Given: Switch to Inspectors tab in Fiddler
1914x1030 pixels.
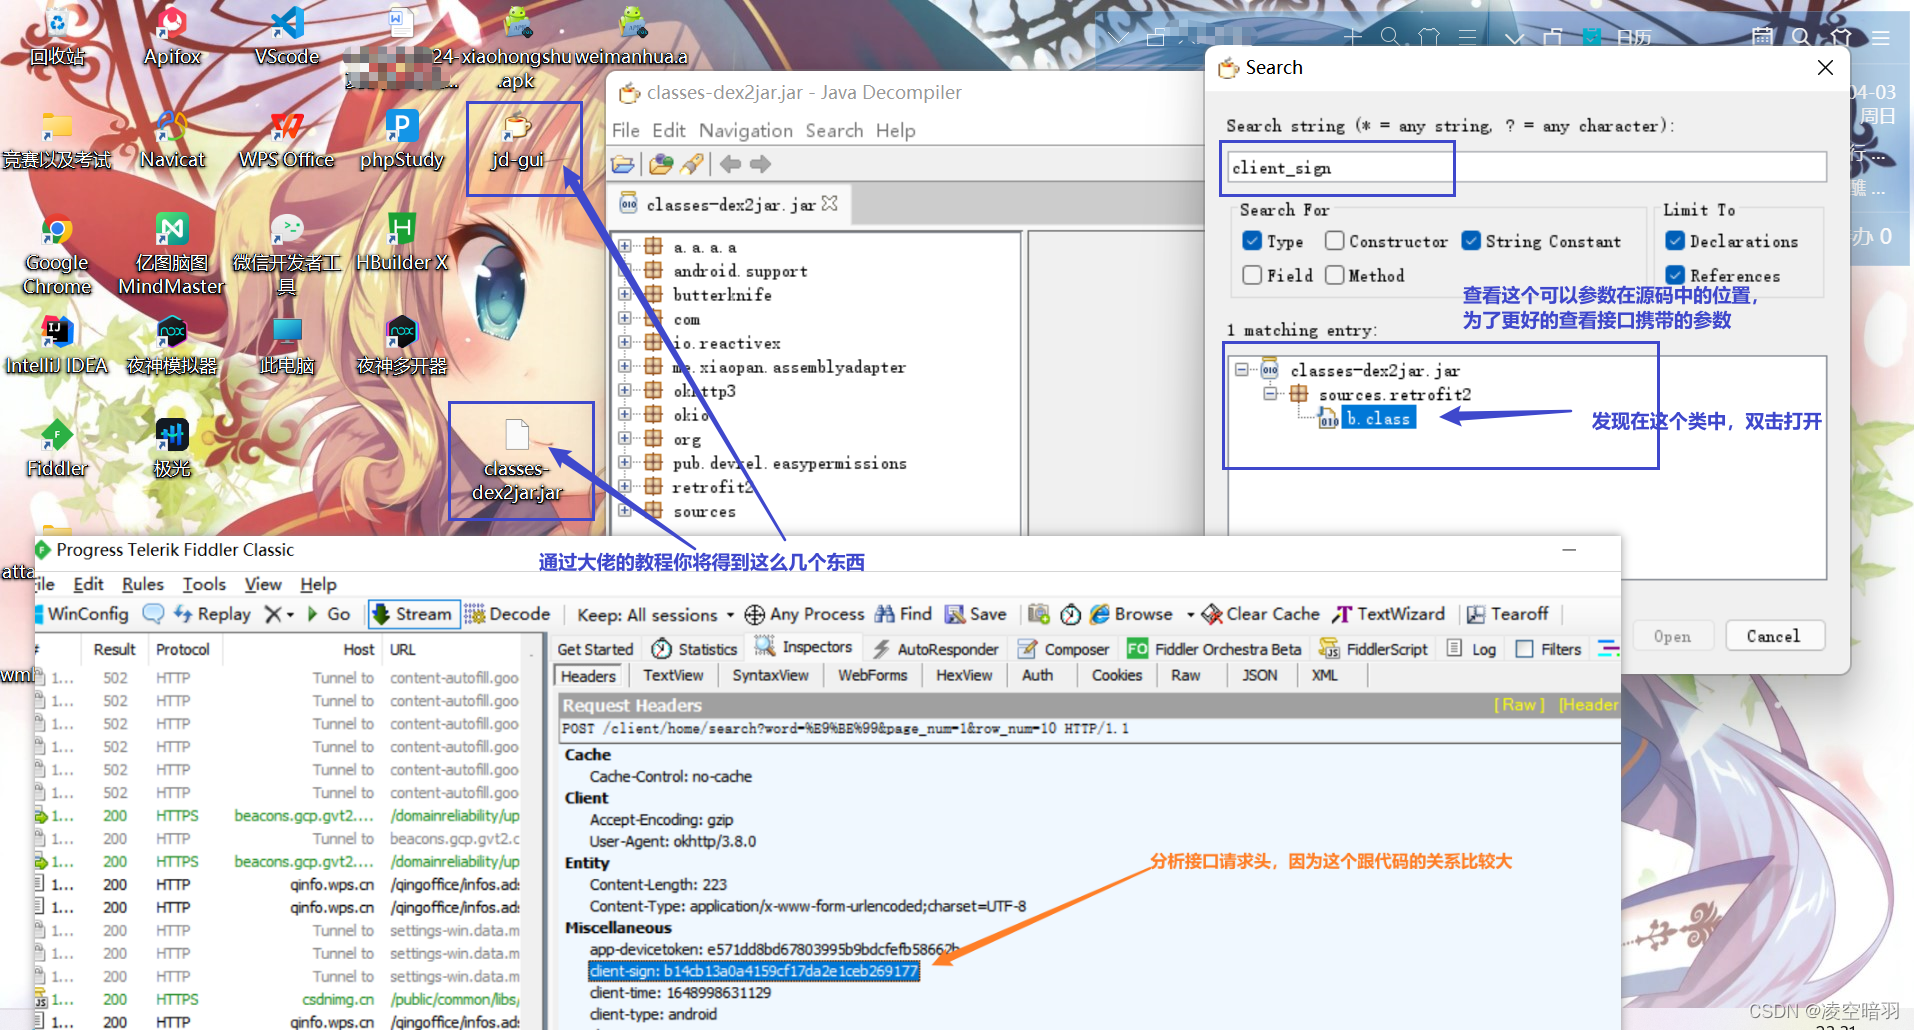Looking at the screenshot, I should tap(803, 647).
